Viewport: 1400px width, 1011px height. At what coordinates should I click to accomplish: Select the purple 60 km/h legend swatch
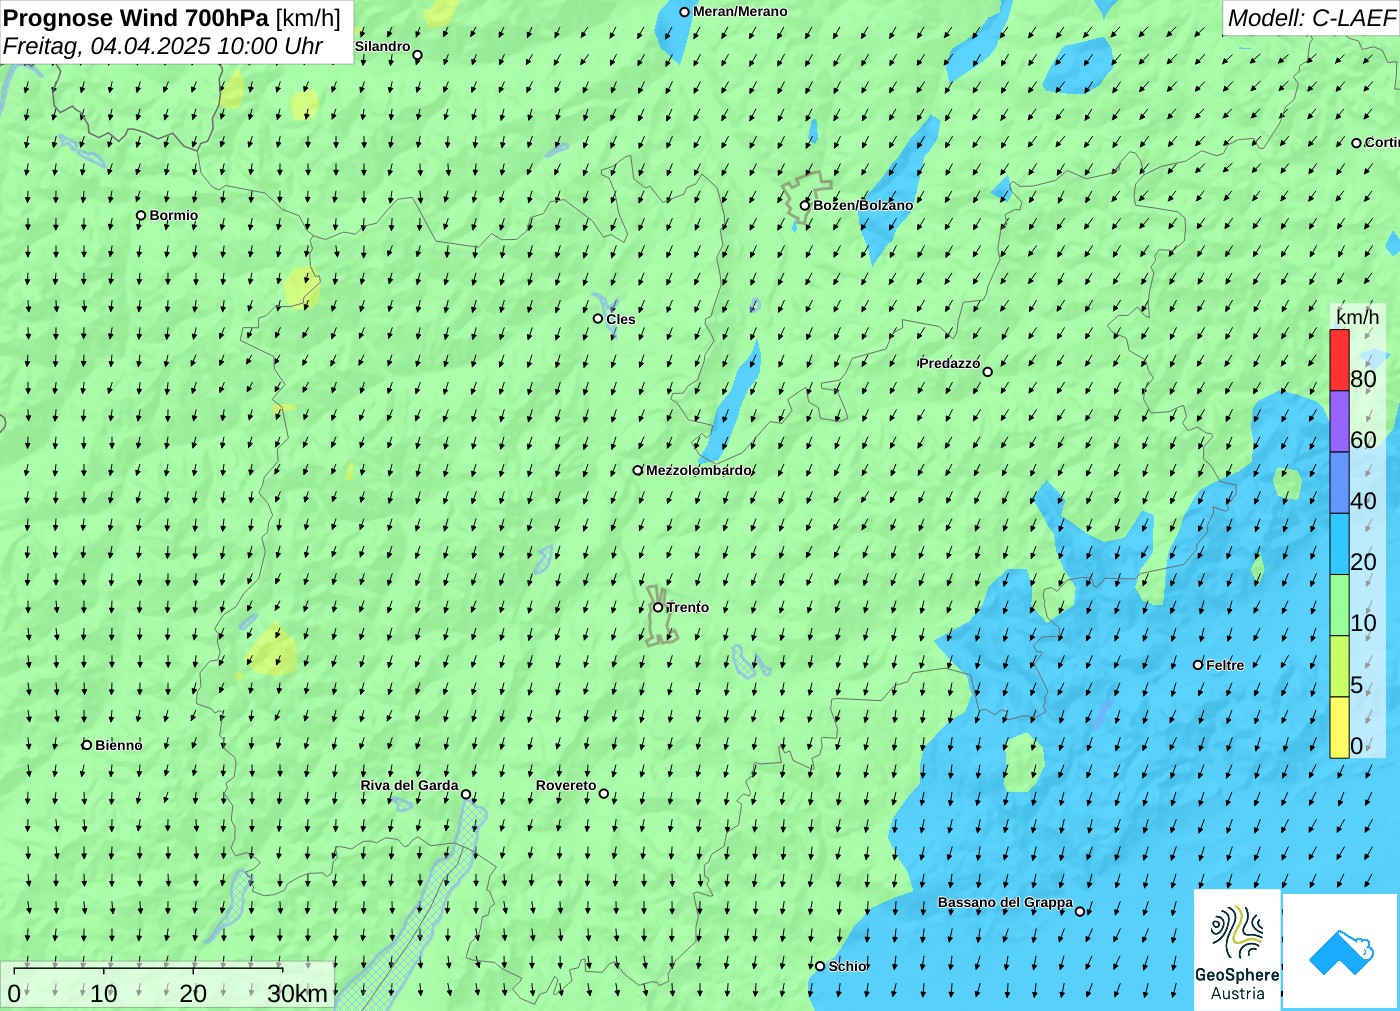1339,421
